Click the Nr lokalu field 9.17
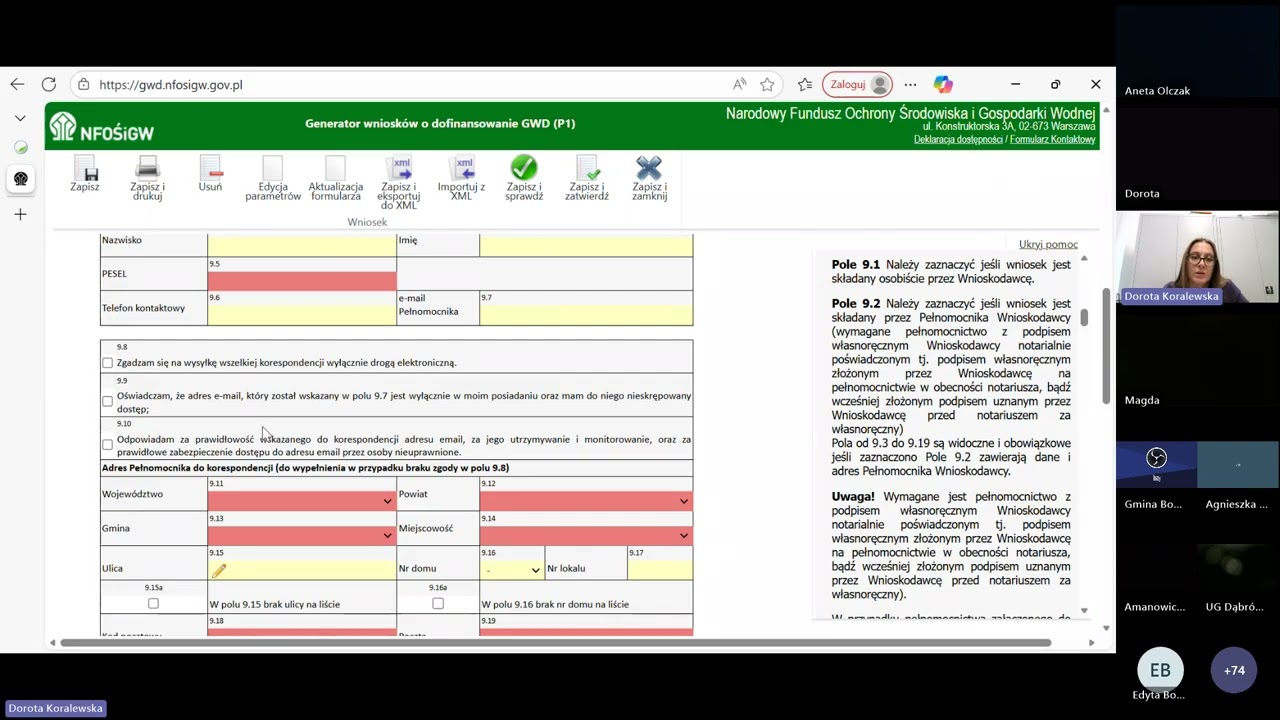The height and width of the screenshot is (720, 1280). tap(660, 569)
